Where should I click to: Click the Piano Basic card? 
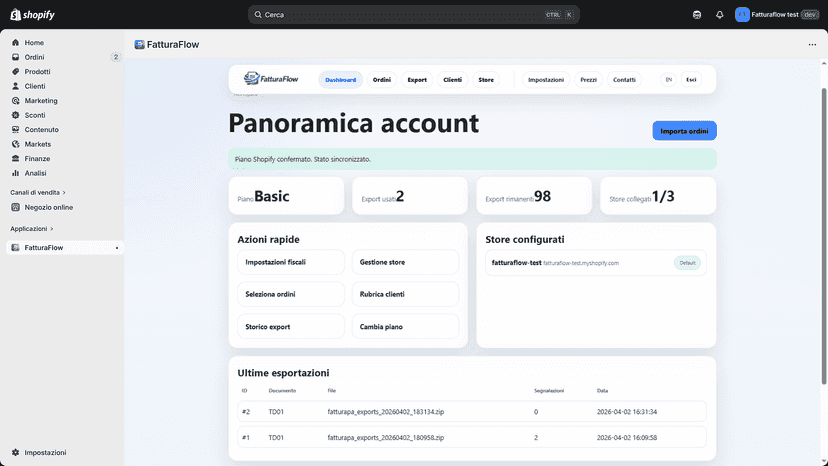click(x=286, y=195)
